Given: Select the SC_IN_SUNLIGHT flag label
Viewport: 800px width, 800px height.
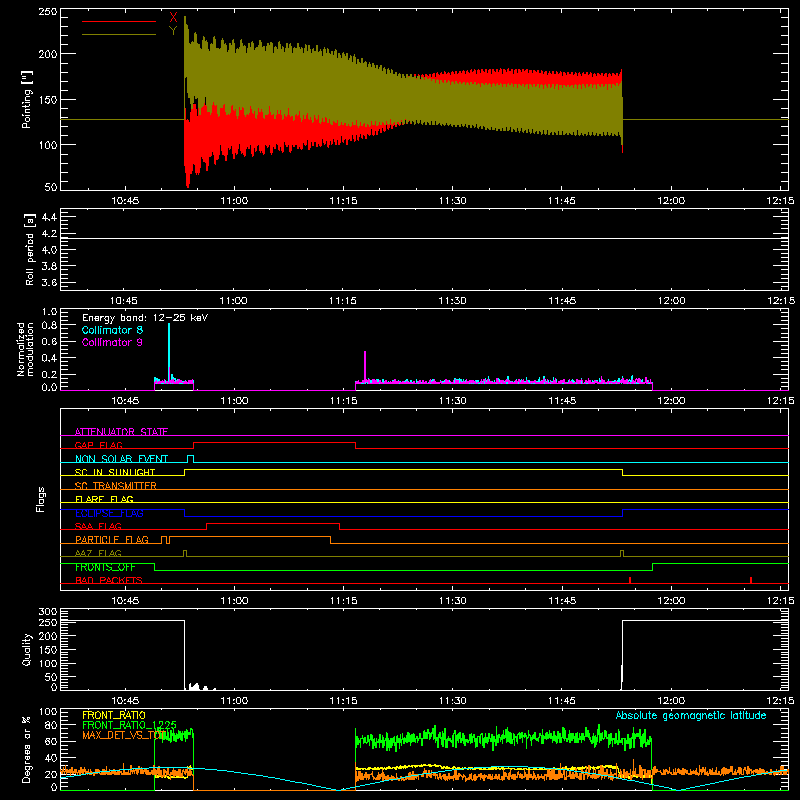Looking at the screenshot, I should 115,472.
